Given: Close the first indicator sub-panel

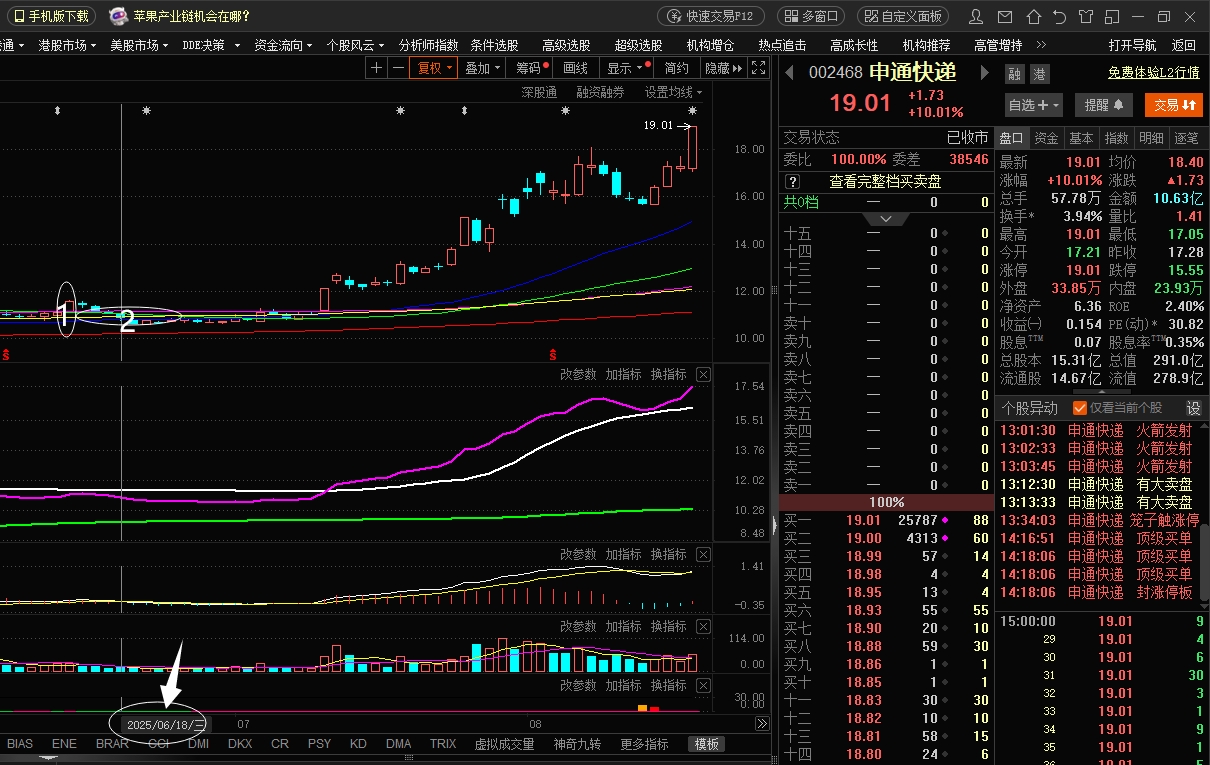Looking at the screenshot, I should point(703,374).
